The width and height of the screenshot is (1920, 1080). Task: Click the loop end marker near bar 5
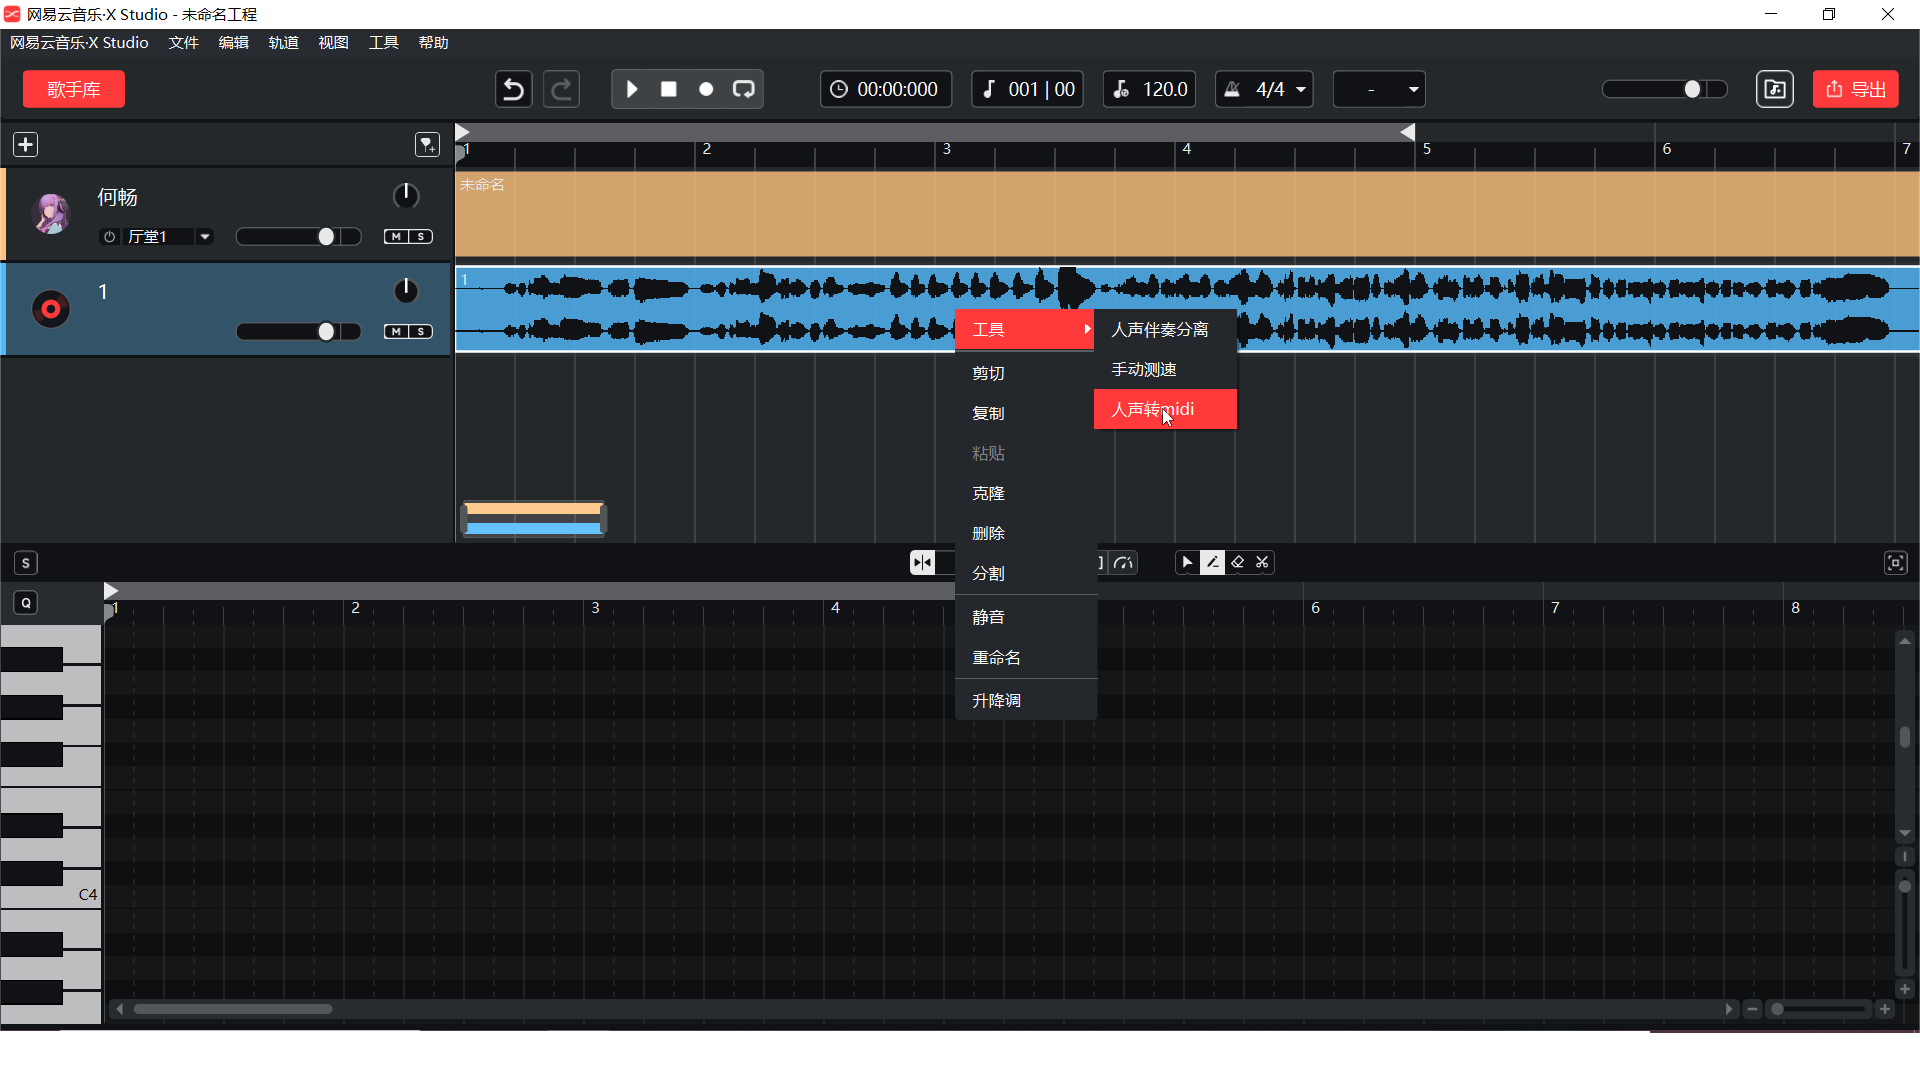click(x=1407, y=132)
